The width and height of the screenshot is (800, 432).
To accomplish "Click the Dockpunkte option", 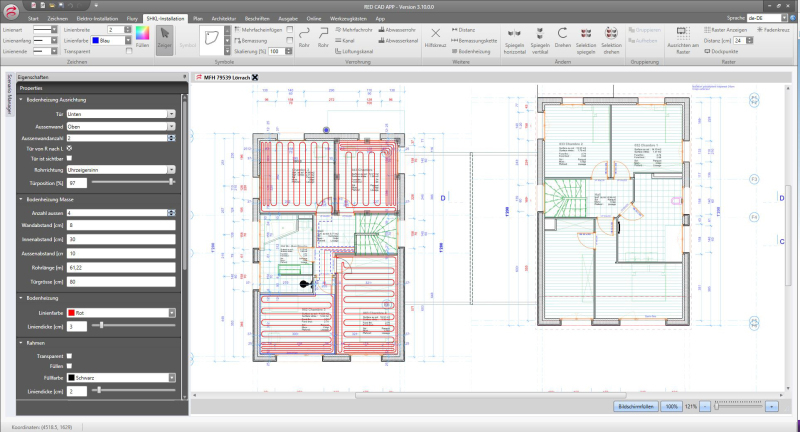I will (721, 52).
